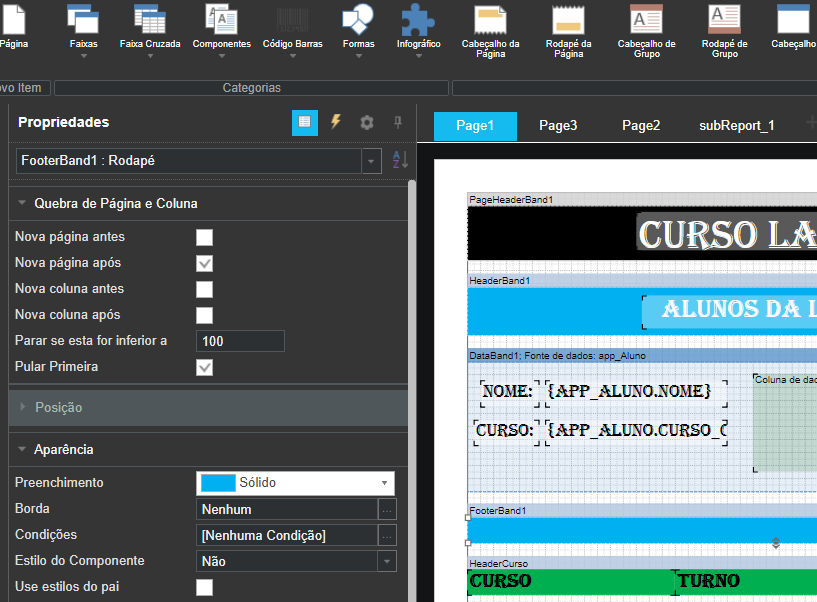817x602 pixels.
Task: Enable Nova coluna antes checkbox
Action: (204, 289)
